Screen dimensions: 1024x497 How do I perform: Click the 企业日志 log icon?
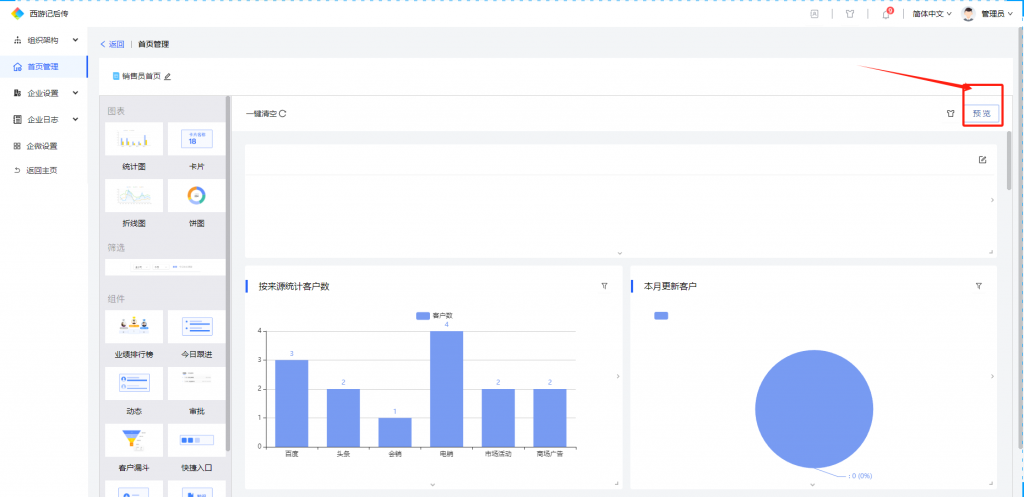point(17,120)
